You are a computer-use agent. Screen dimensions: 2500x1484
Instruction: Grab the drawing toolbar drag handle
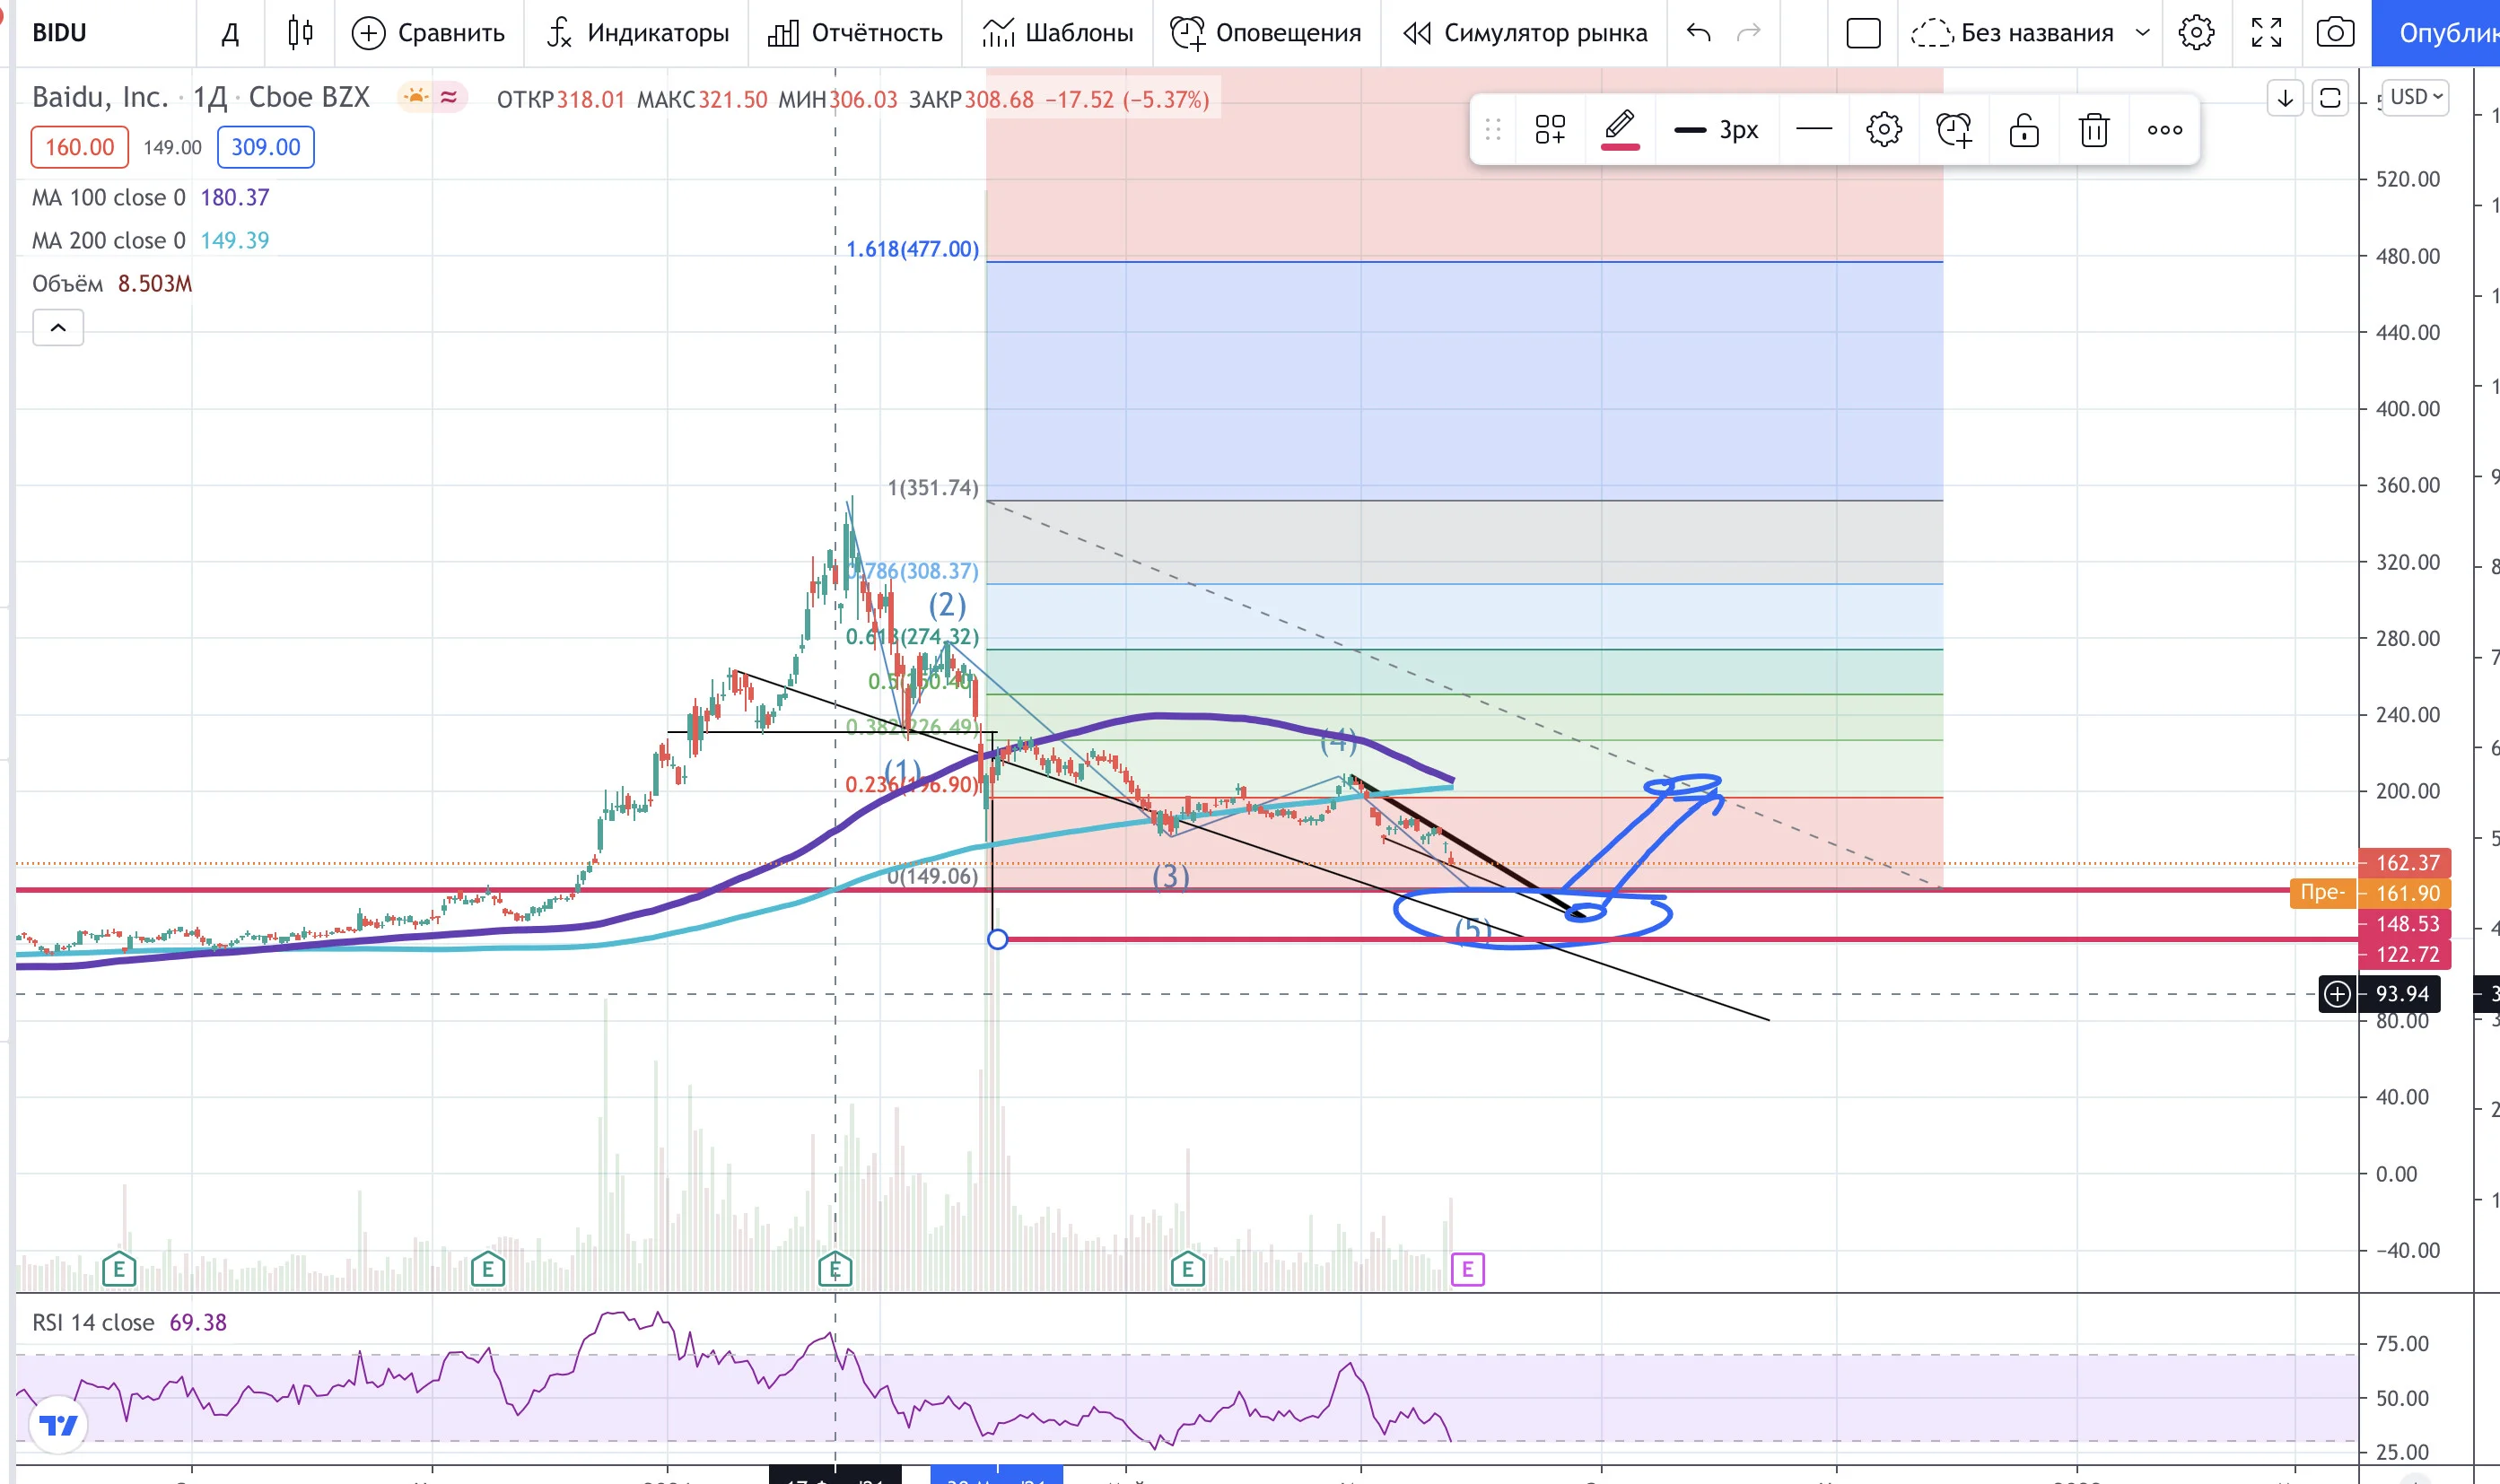[x=1493, y=129]
